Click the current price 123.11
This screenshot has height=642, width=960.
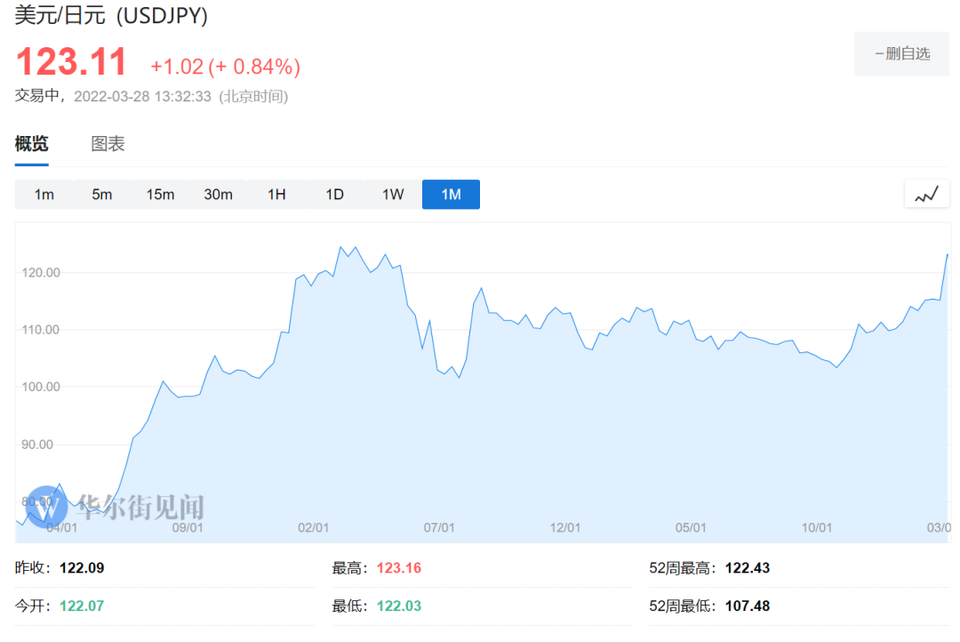[x=71, y=63]
